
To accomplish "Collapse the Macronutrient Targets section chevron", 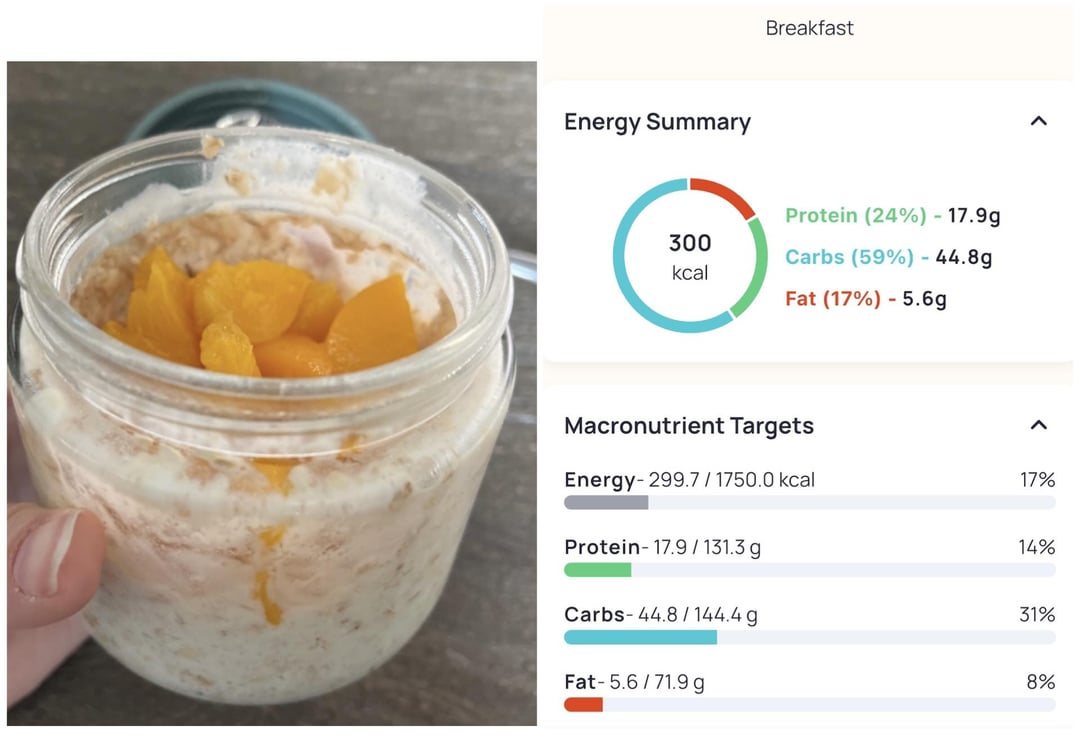I will (1039, 425).
